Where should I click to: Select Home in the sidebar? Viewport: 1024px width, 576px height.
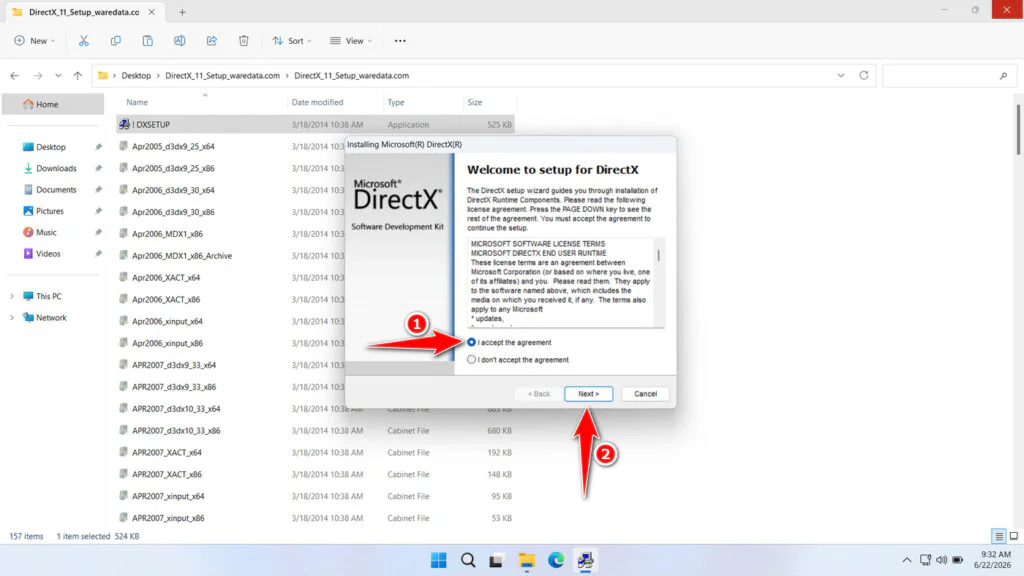pyautogui.click(x=53, y=104)
